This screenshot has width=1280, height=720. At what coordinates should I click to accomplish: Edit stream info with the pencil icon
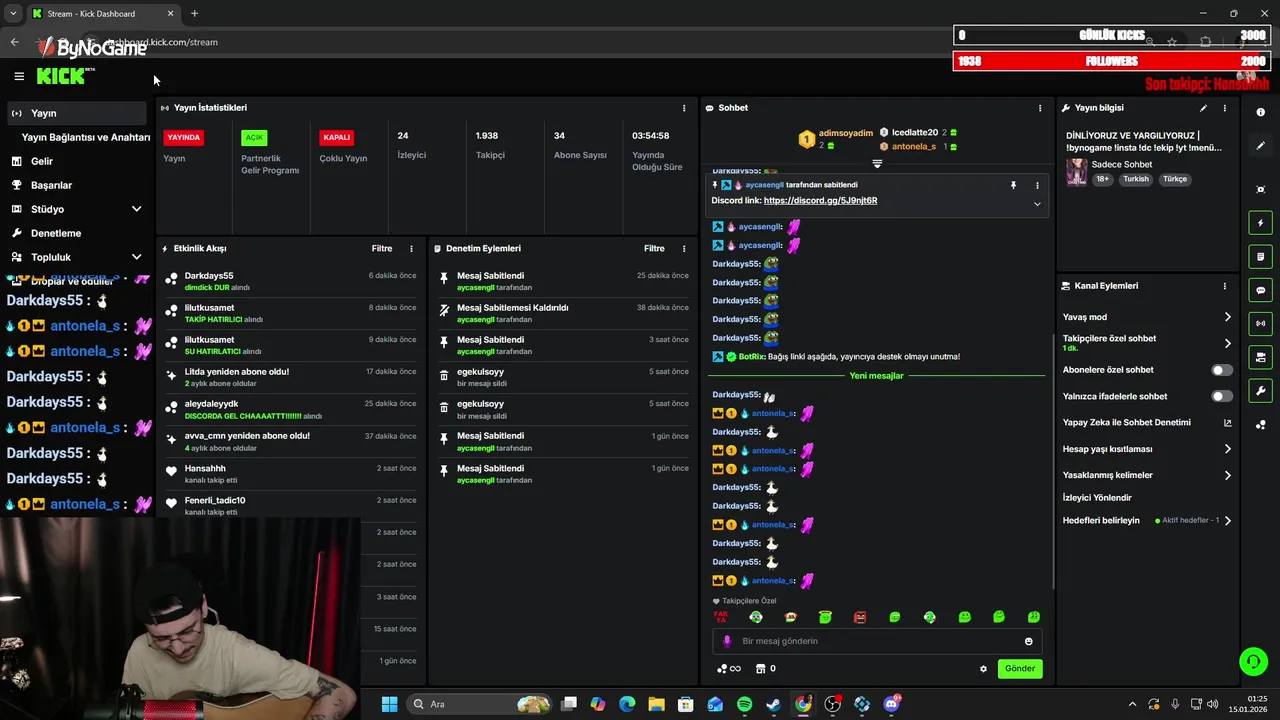tap(1203, 108)
